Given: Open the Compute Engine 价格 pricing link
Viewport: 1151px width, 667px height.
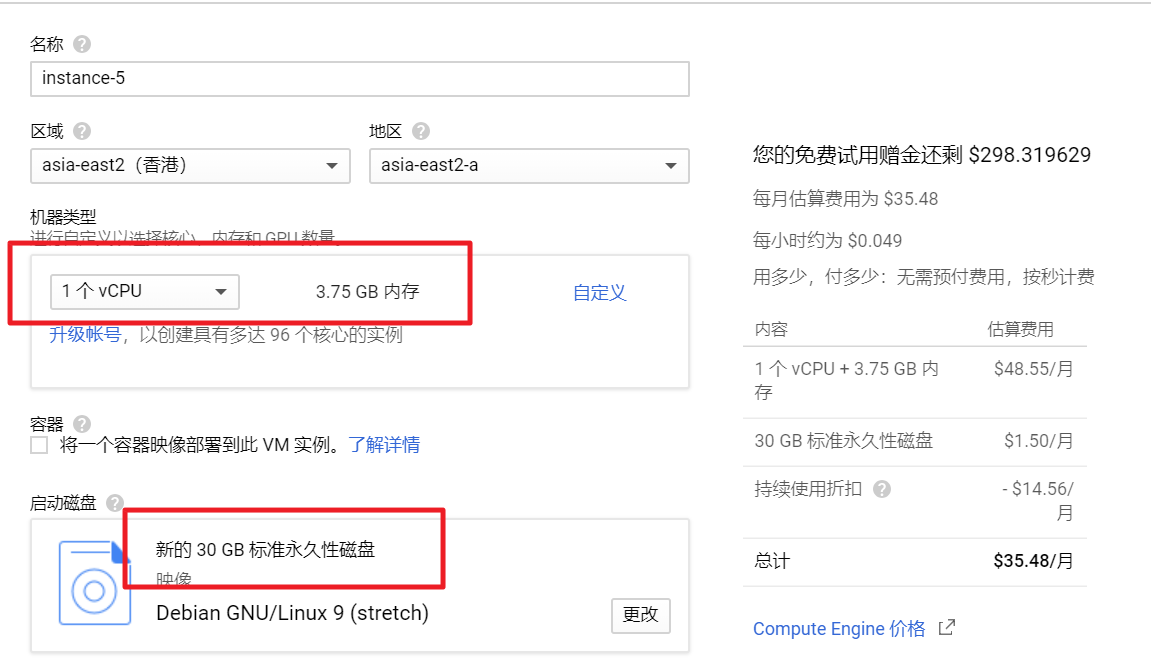Looking at the screenshot, I should coord(839,629).
